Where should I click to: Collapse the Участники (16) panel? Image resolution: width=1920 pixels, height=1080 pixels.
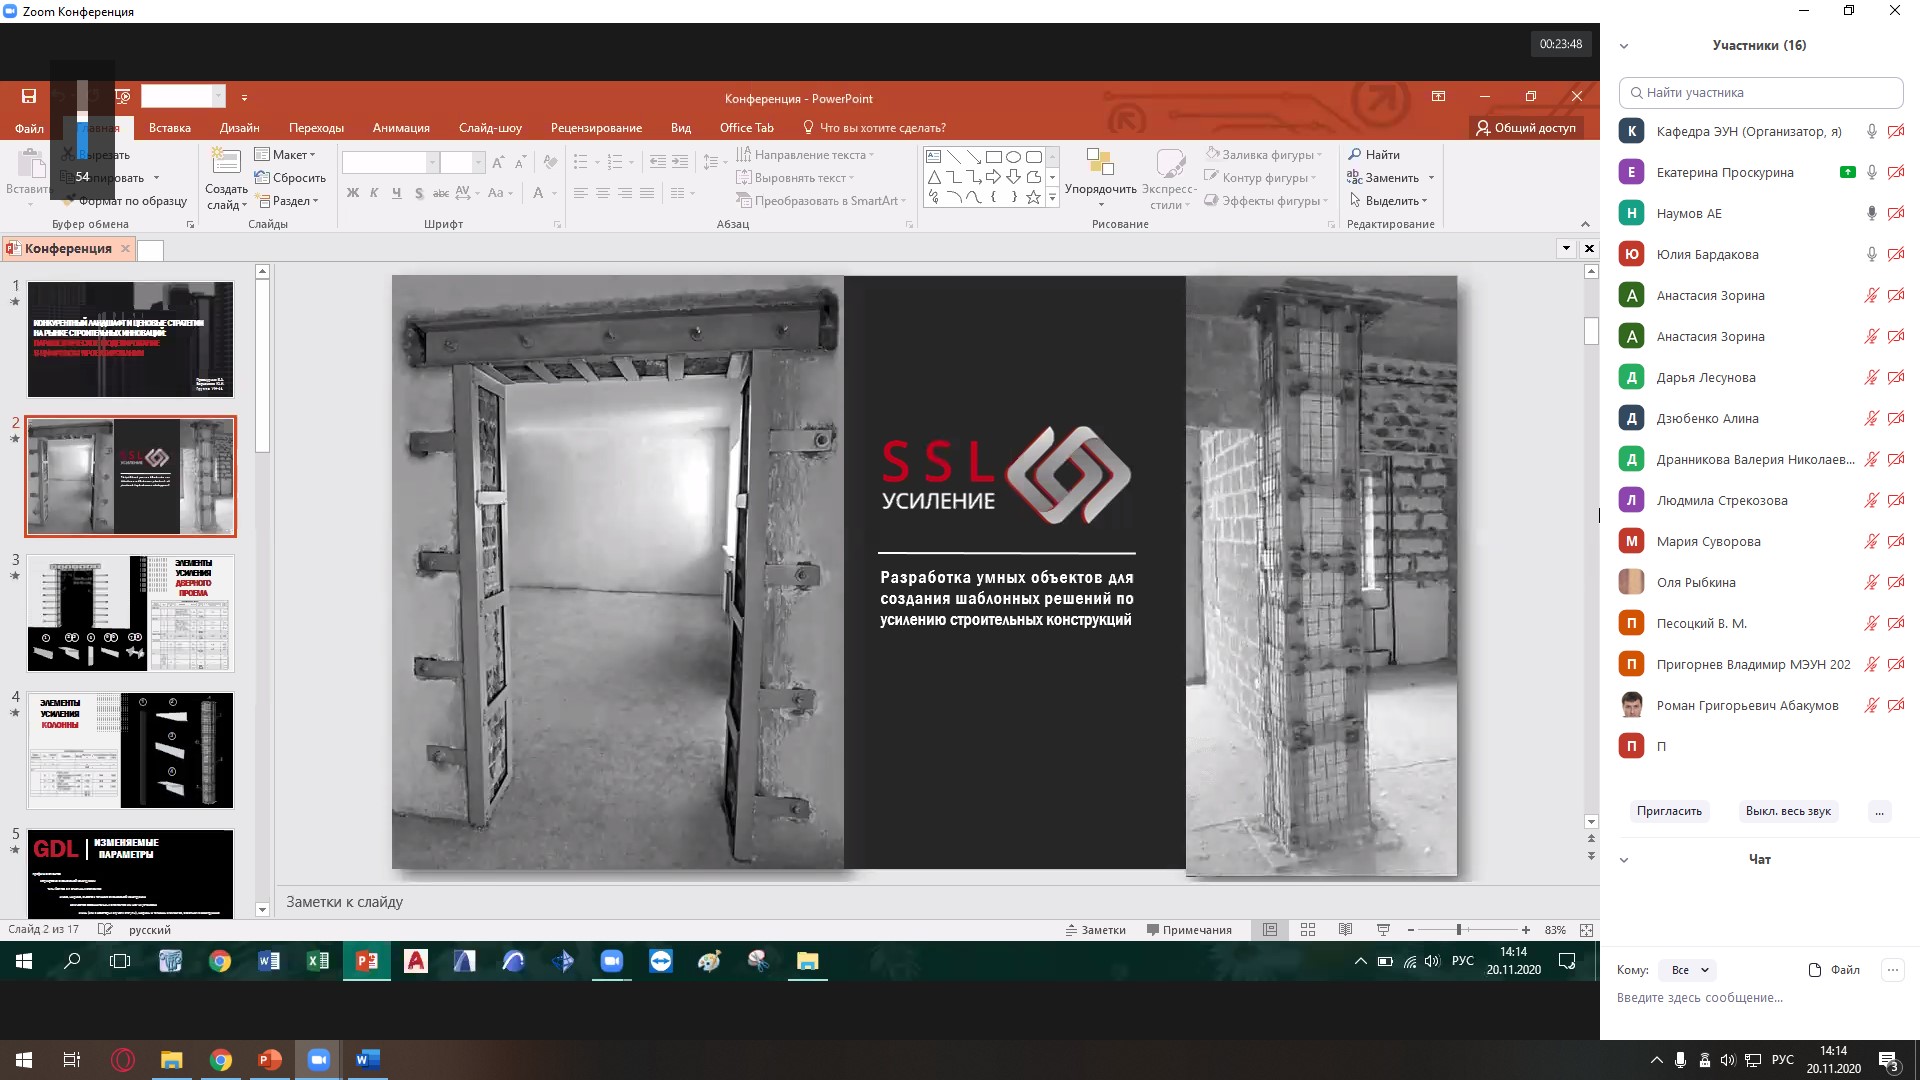click(1624, 46)
